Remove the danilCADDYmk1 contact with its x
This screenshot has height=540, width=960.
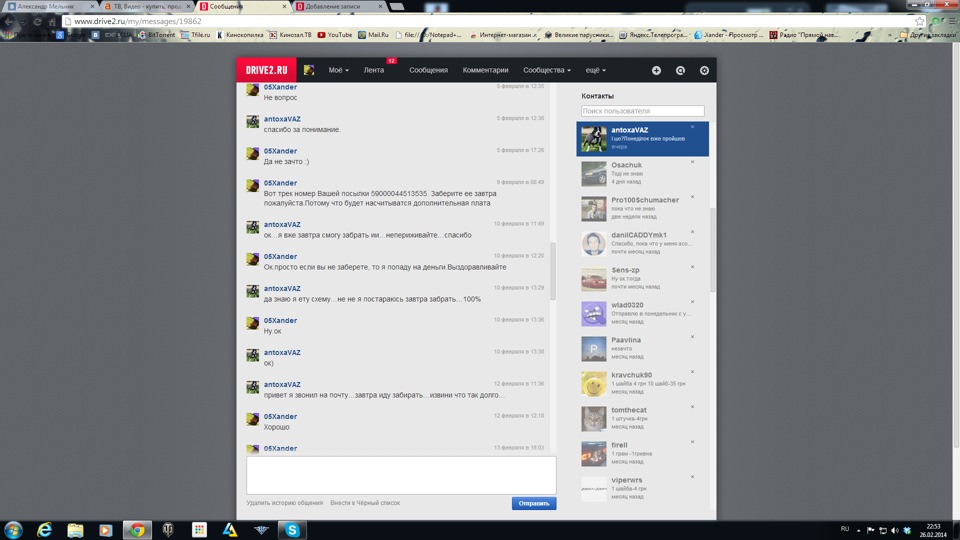[x=692, y=231]
